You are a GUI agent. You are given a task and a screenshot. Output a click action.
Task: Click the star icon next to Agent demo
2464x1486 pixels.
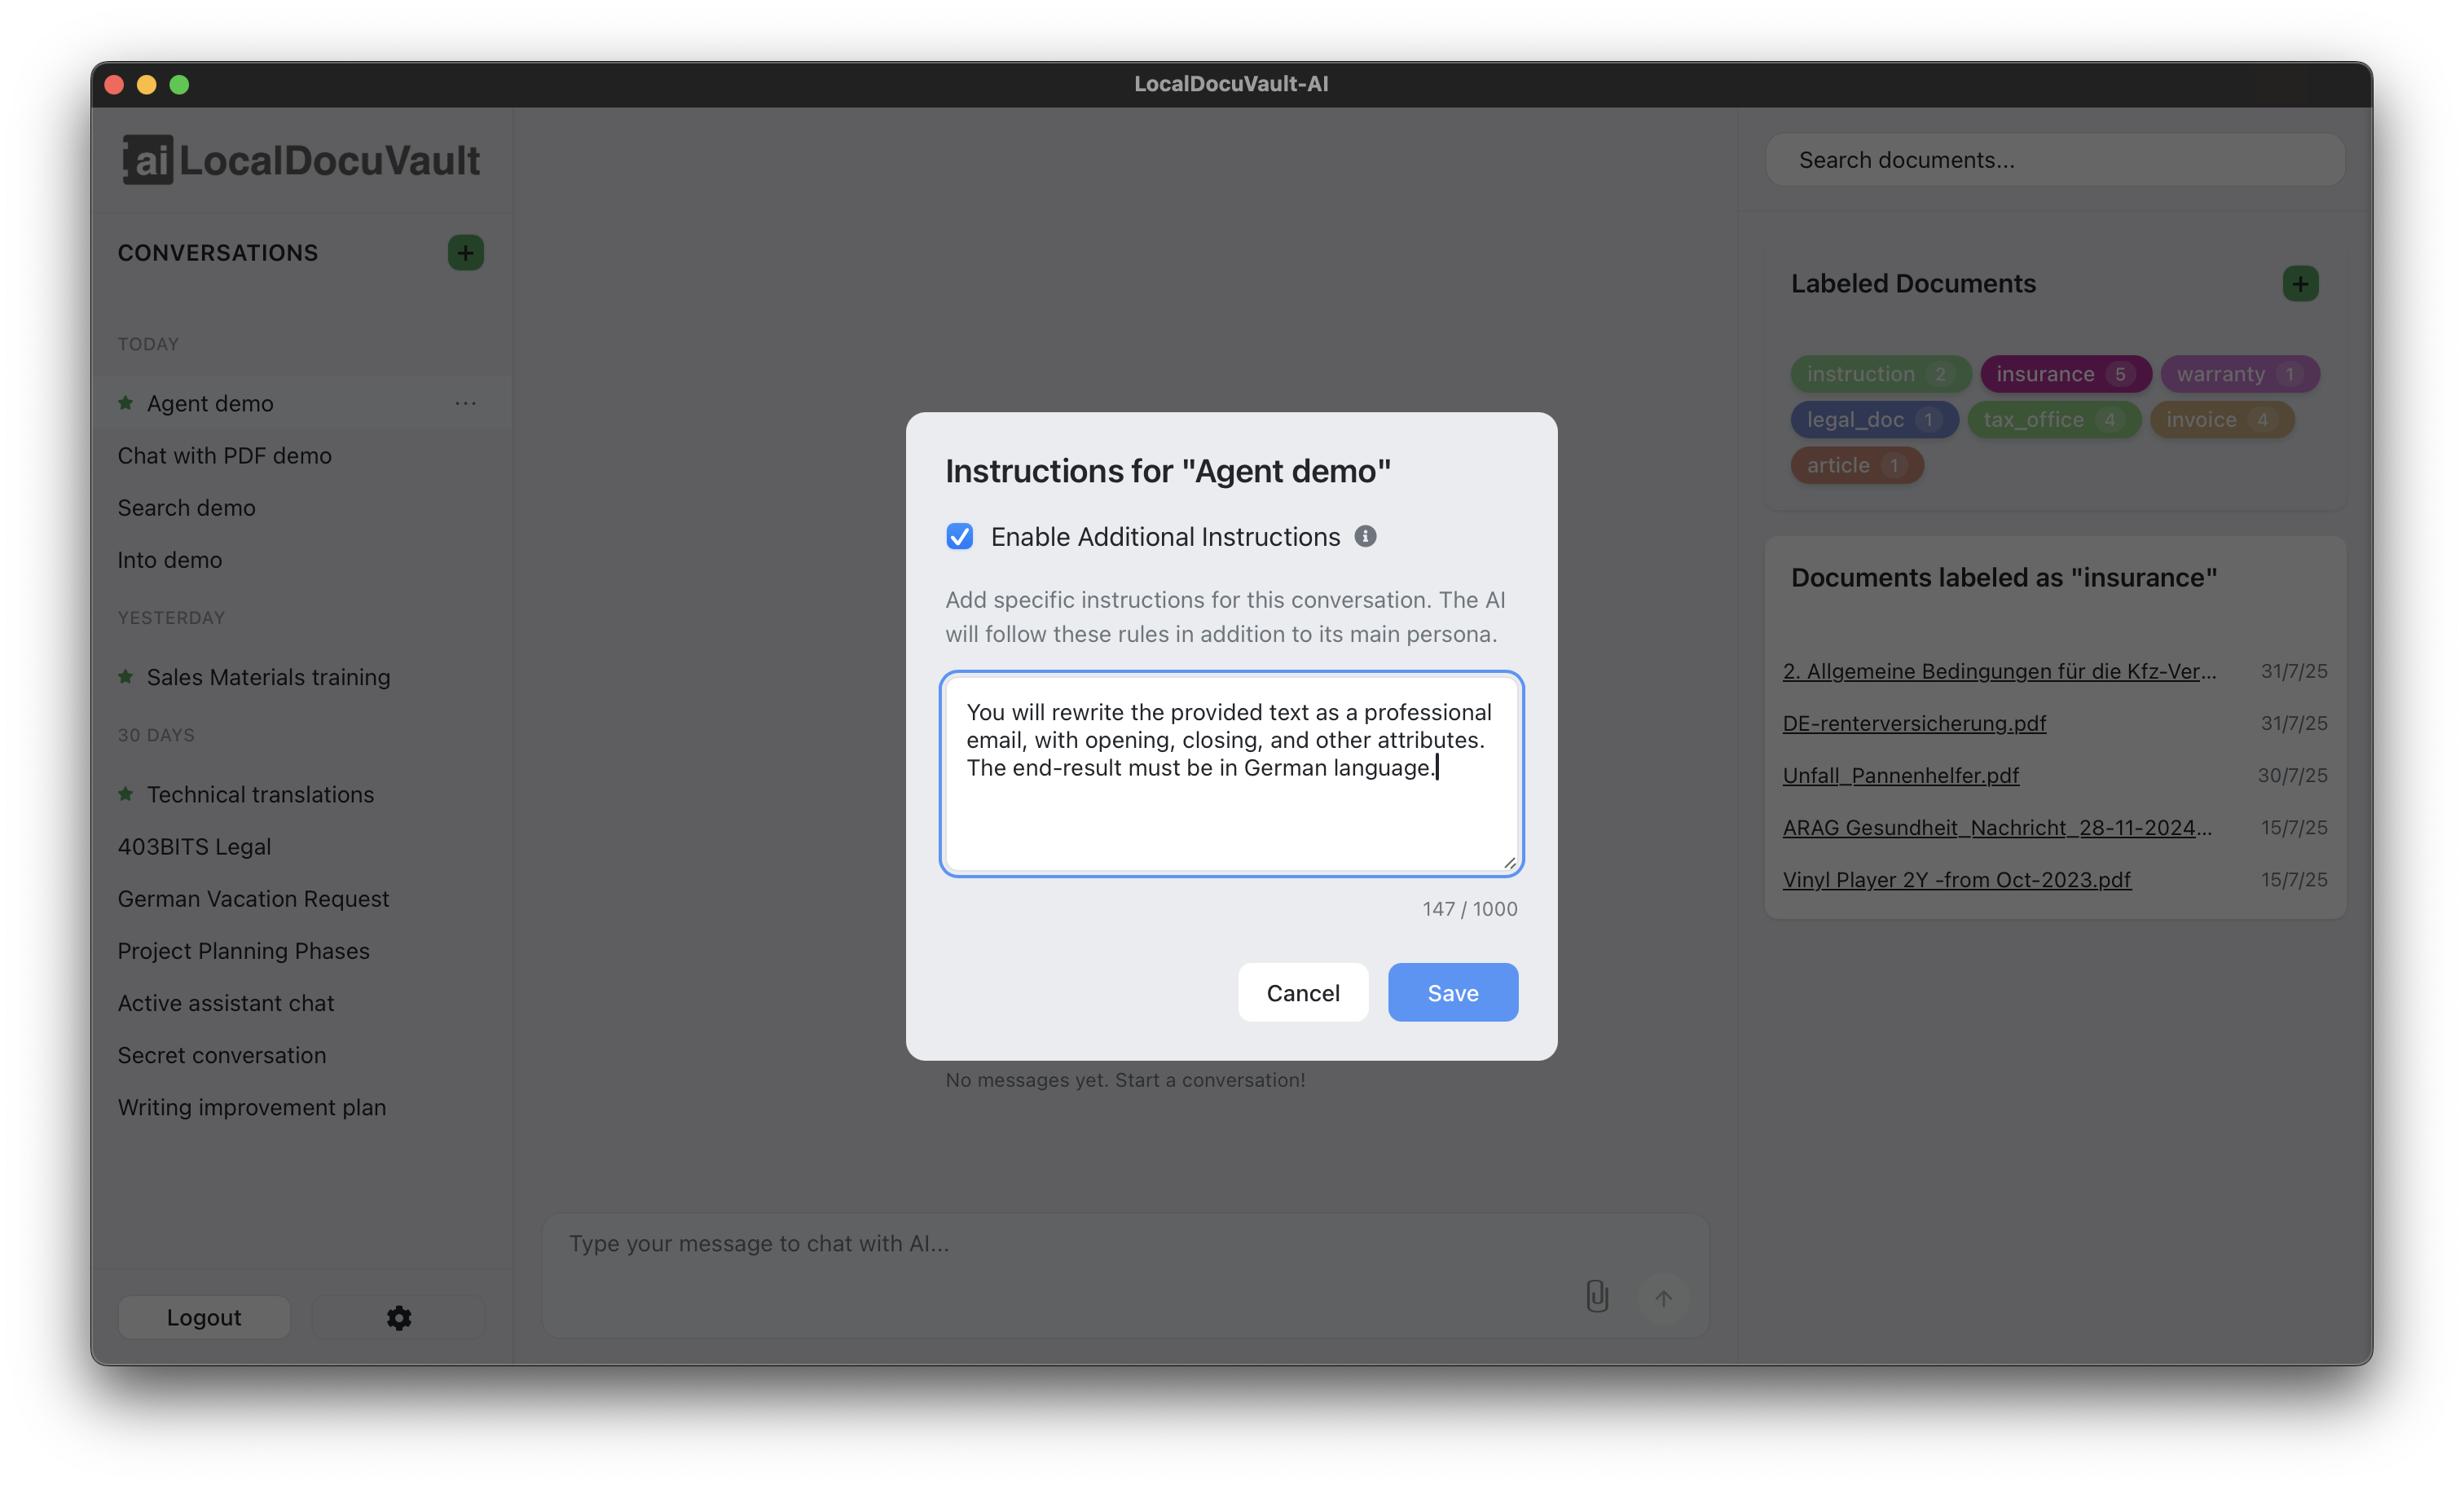pos(126,403)
